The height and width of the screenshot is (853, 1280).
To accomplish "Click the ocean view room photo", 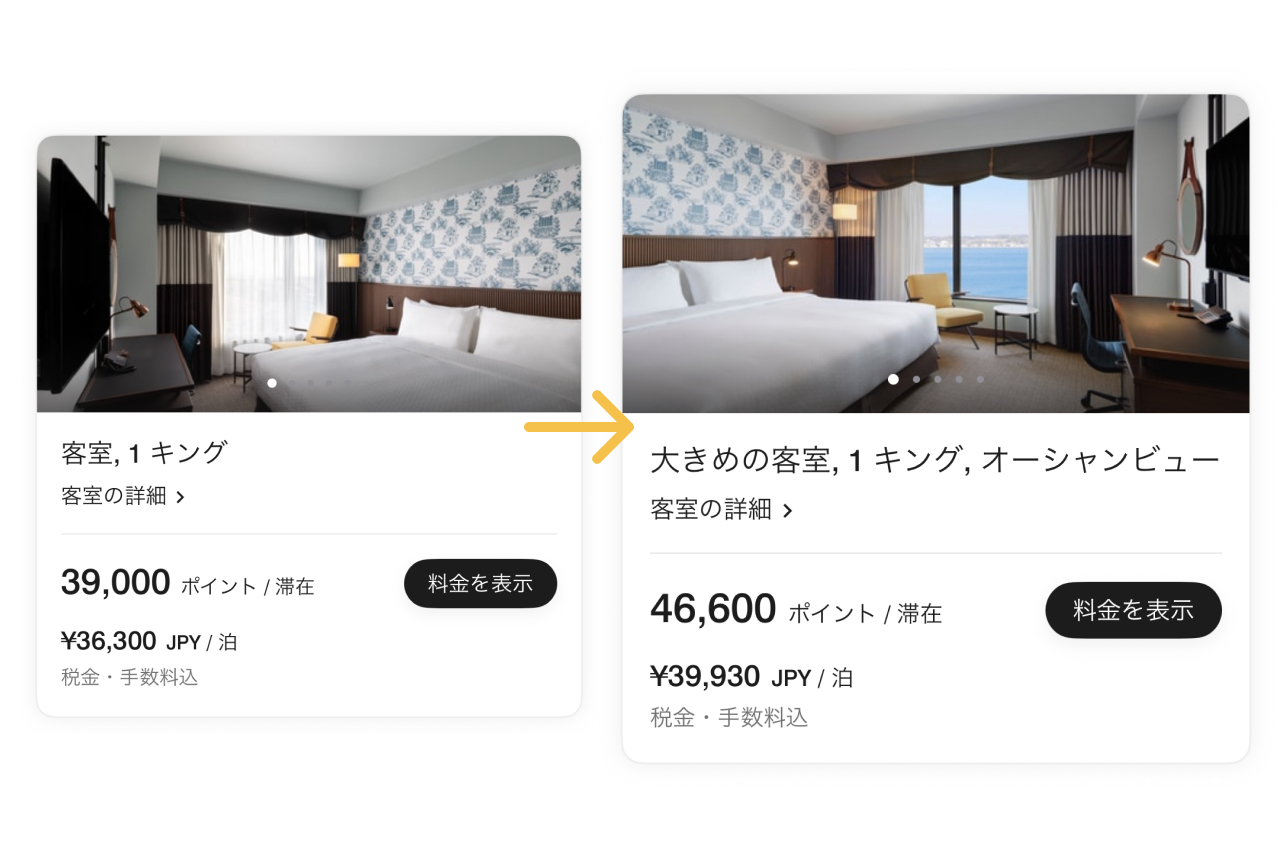I will coord(936,254).
